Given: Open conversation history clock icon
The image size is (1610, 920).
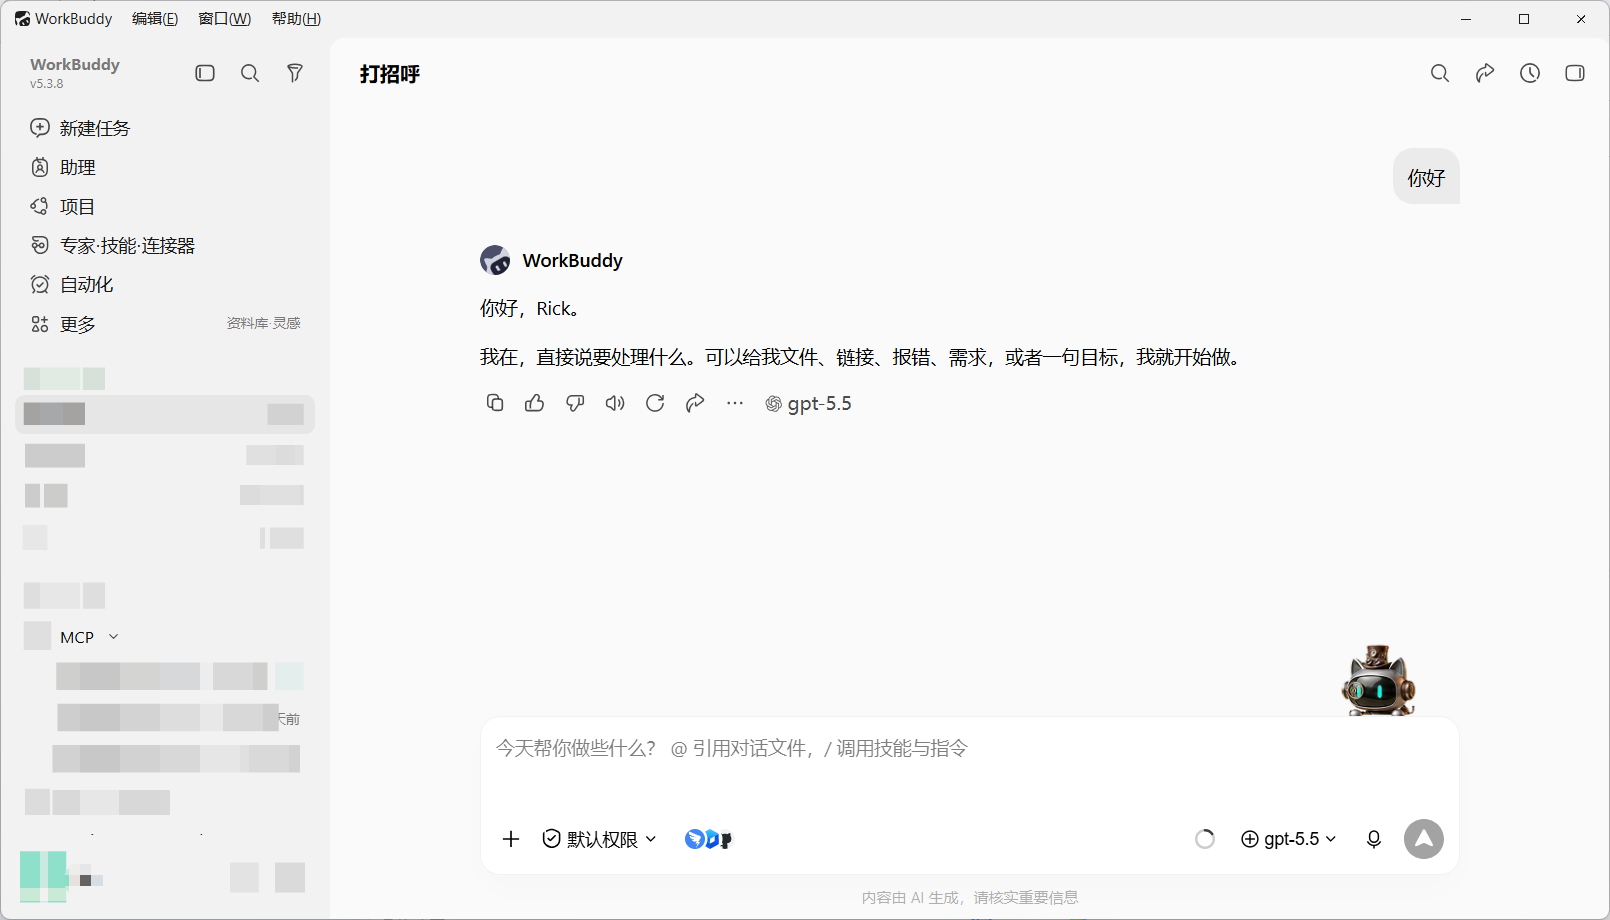Looking at the screenshot, I should (1530, 73).
